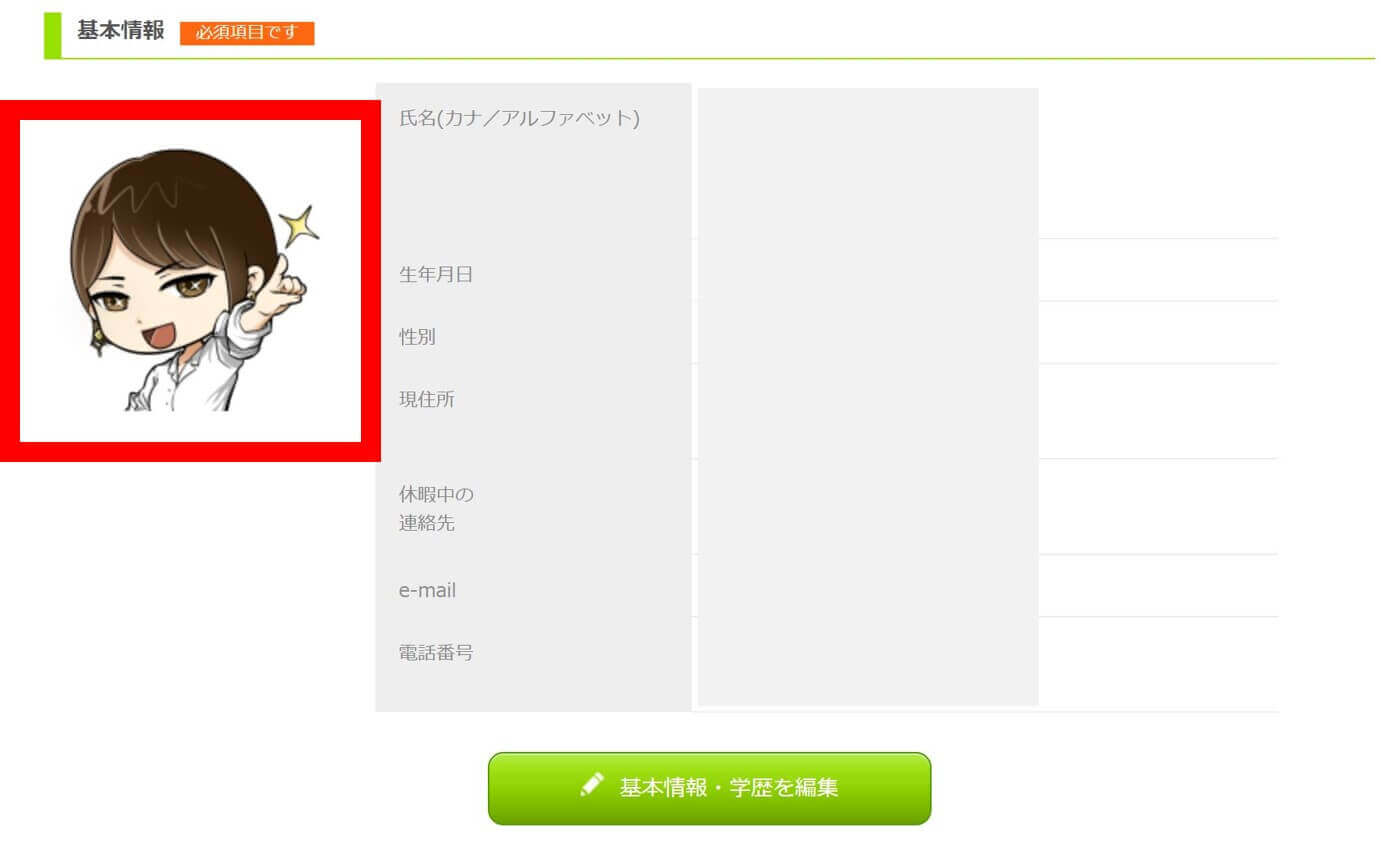Viewport: 1387px width, 841px height.
Task: Select the cartoon avatar profile picture
Action: [190, 281]
